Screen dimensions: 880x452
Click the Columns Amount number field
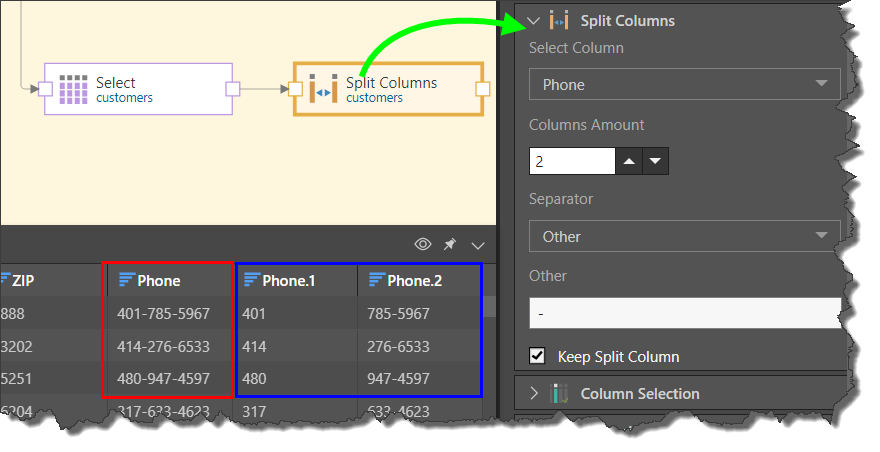tap(571, 161)
